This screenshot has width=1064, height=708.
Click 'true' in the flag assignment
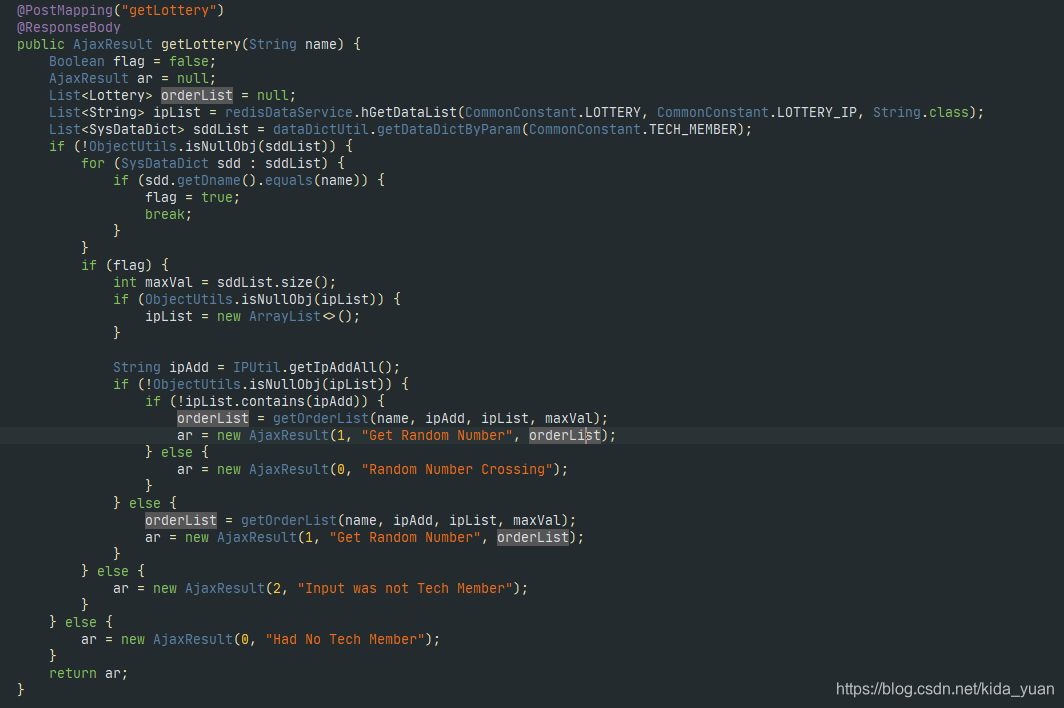tap(216, 197)
